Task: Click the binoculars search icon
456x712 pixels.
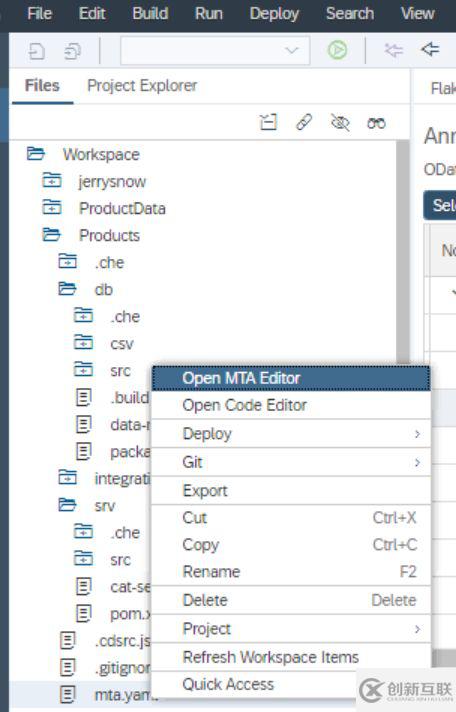Action: [376, 123]
